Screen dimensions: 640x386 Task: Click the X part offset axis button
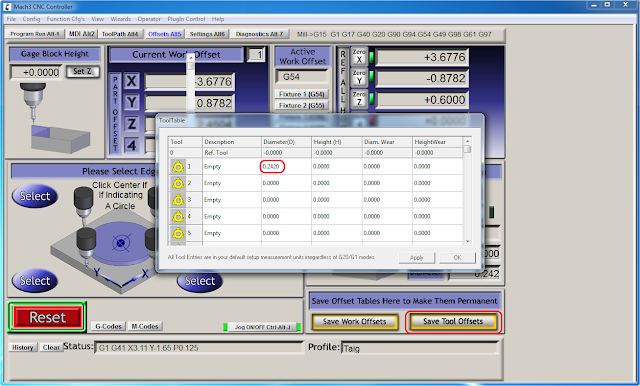pos(131,81)
